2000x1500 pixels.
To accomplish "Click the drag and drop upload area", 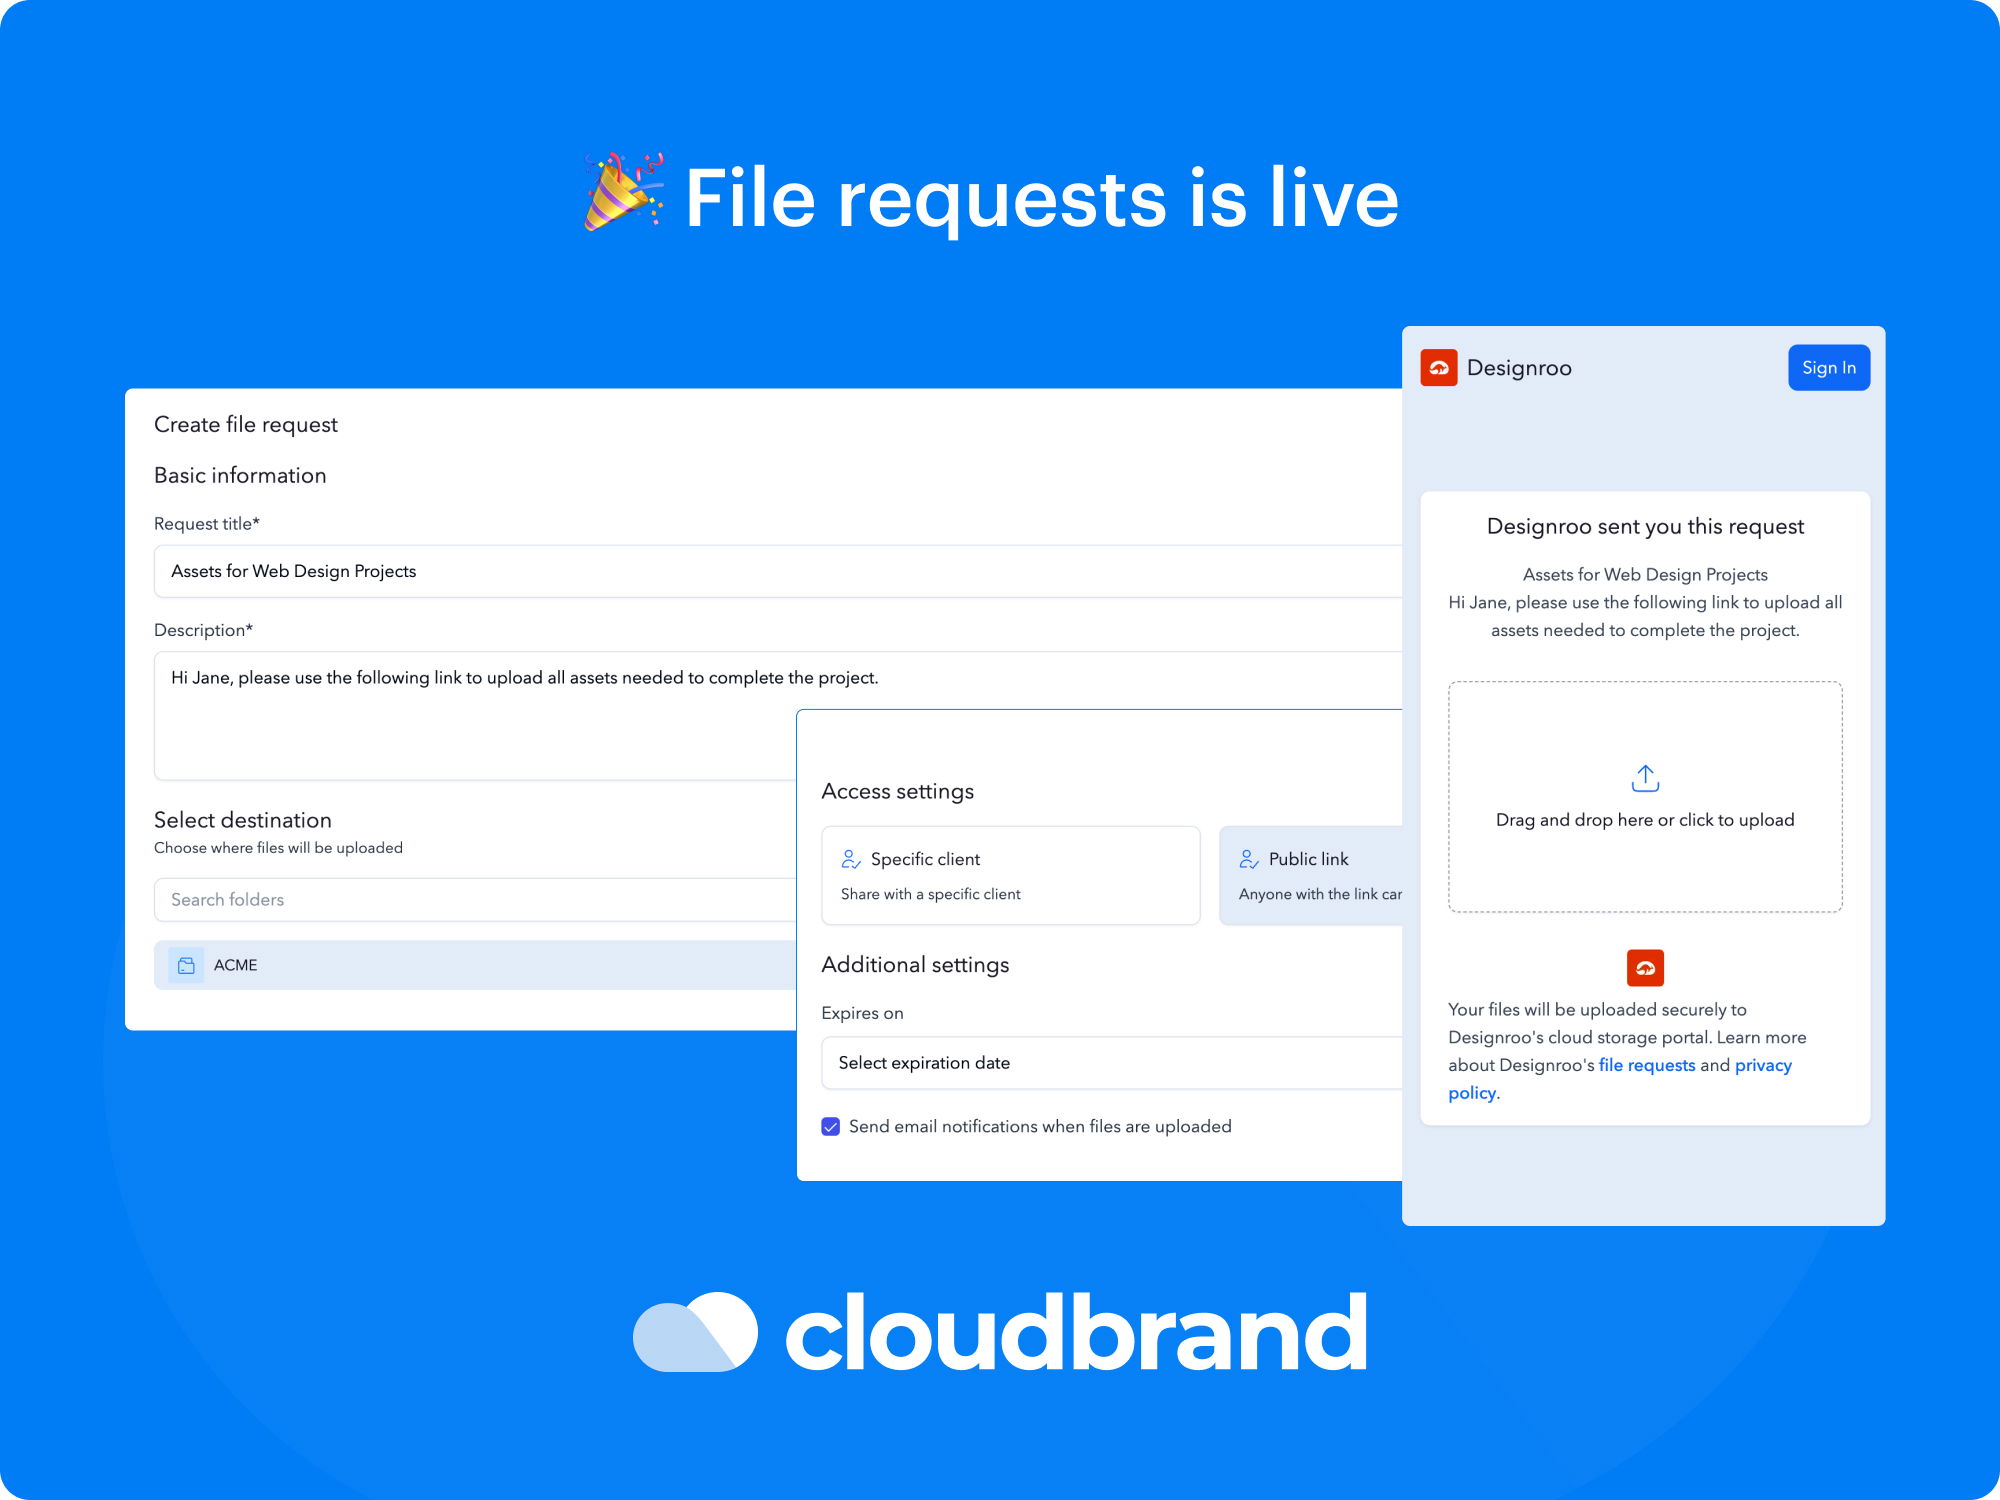I will click(x=1645, y=797).
